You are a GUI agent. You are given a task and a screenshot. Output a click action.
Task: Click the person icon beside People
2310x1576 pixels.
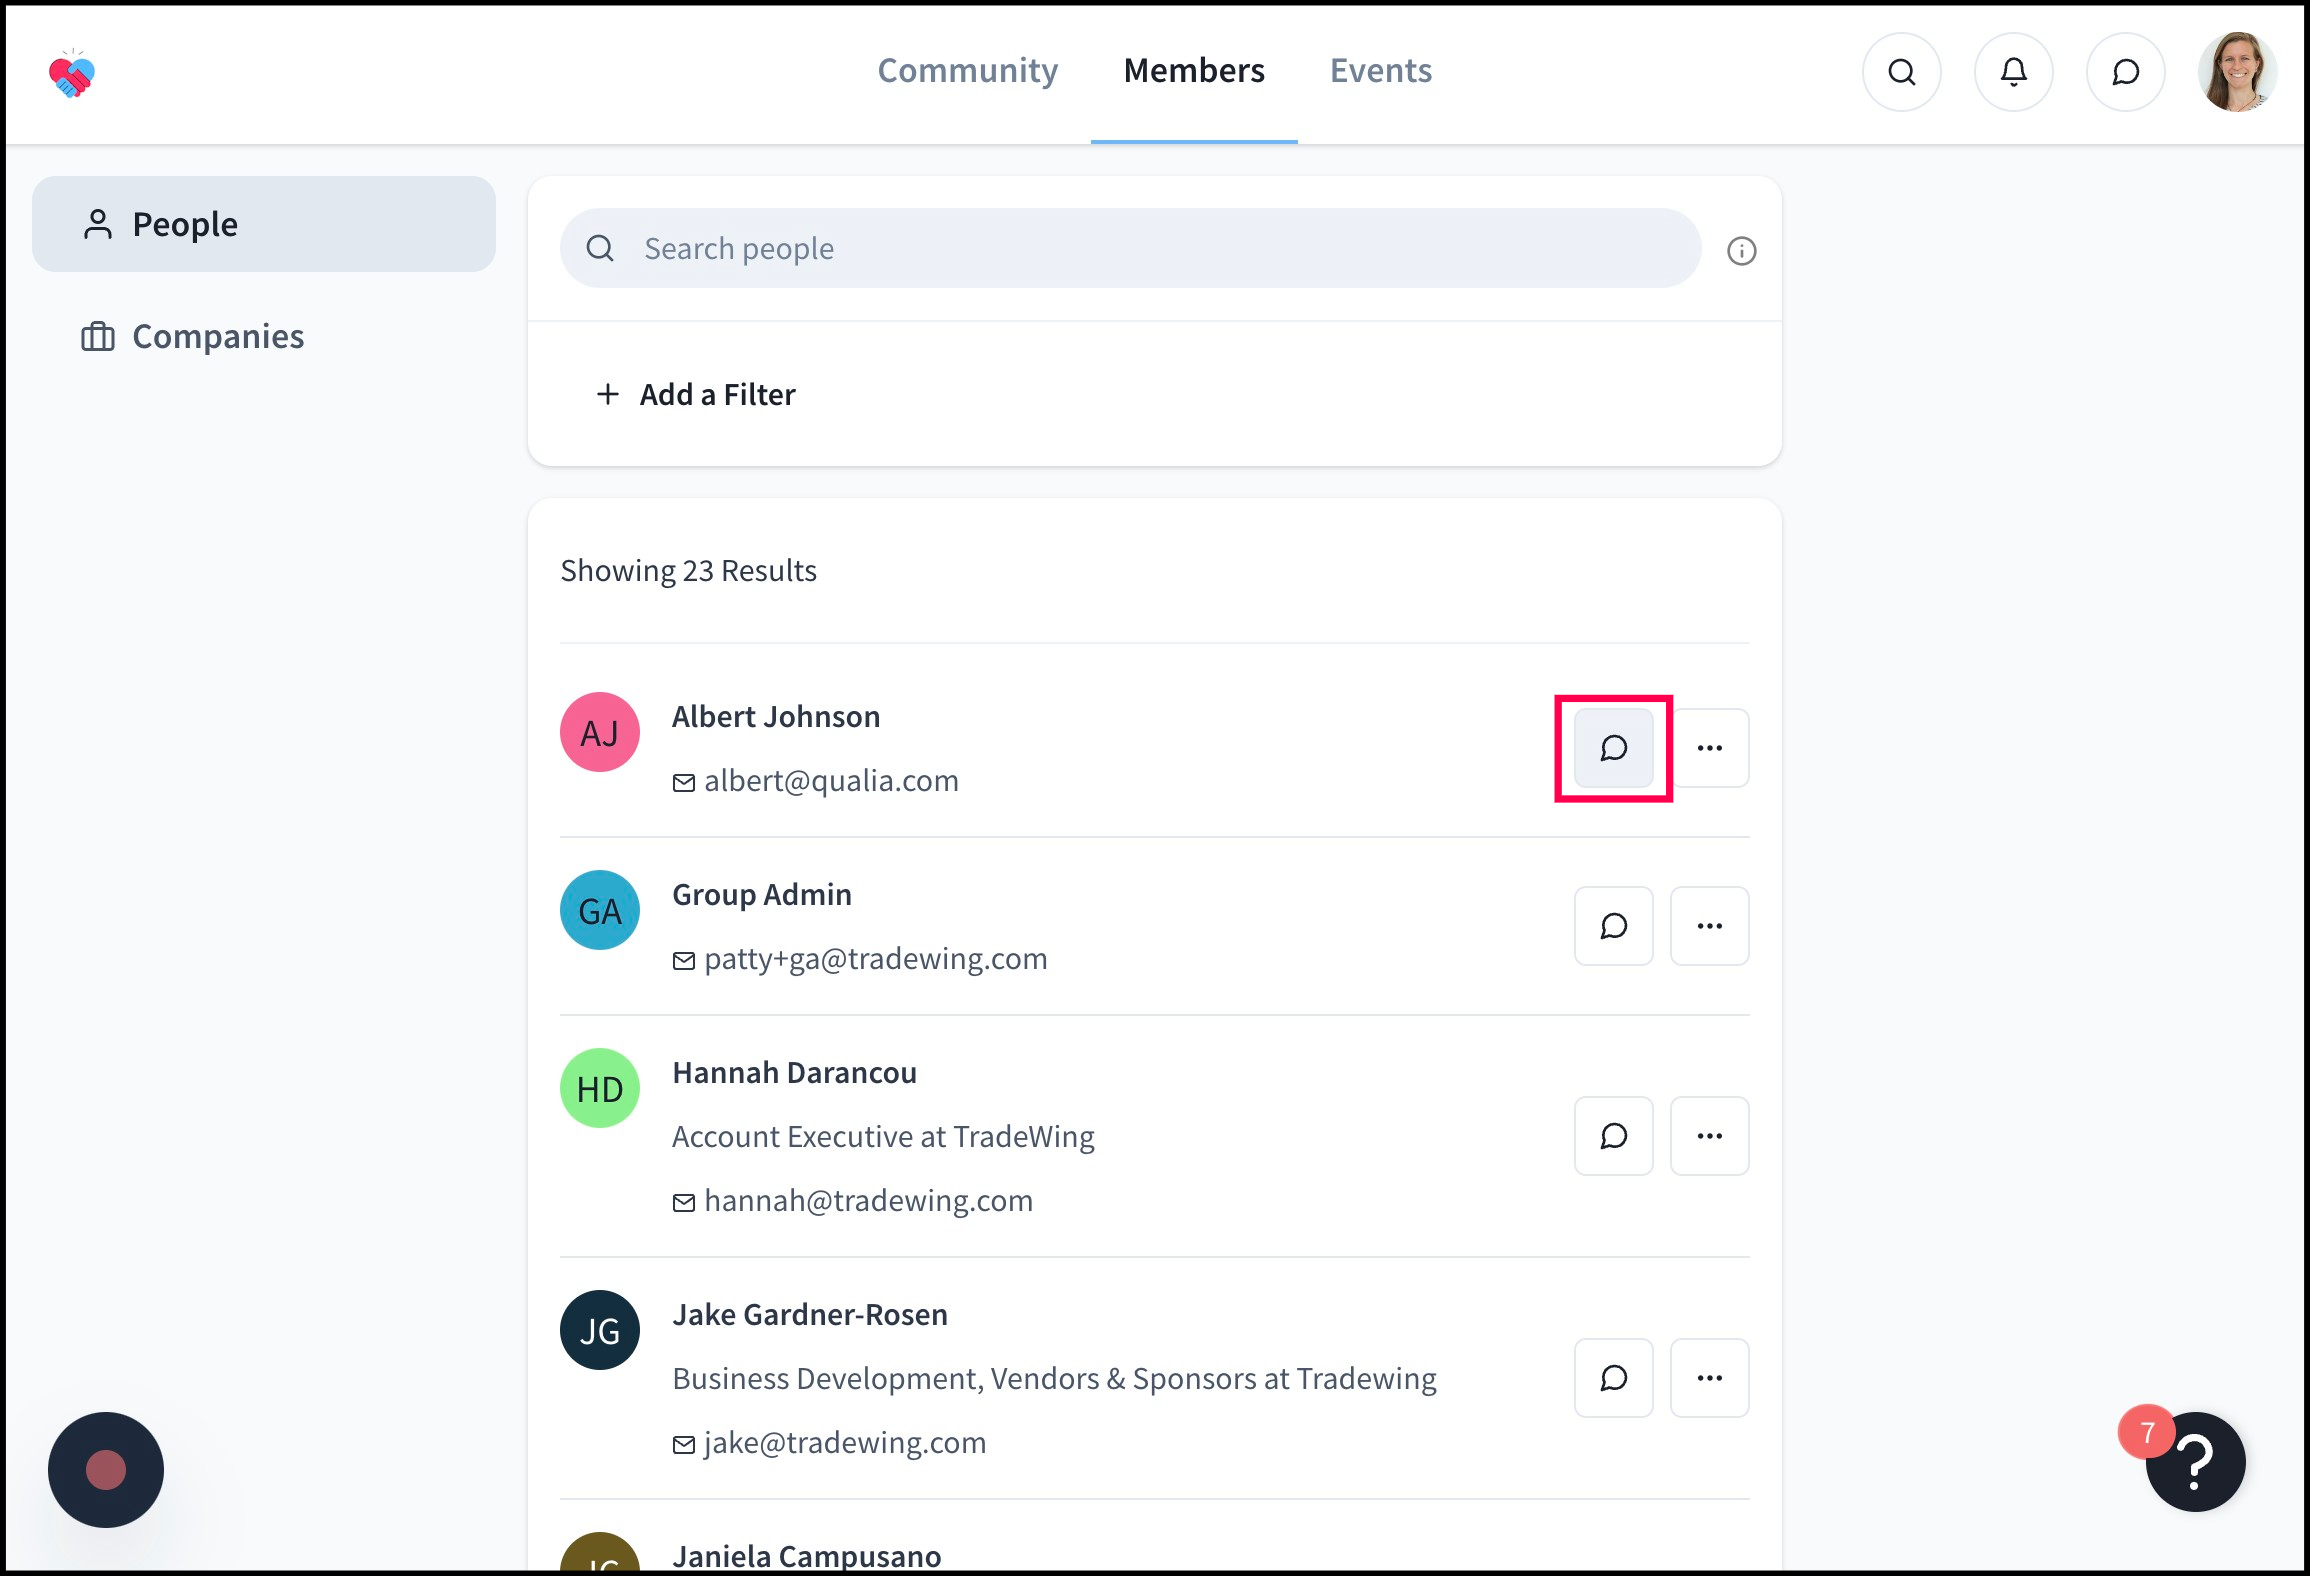click(x=97, y=224)
